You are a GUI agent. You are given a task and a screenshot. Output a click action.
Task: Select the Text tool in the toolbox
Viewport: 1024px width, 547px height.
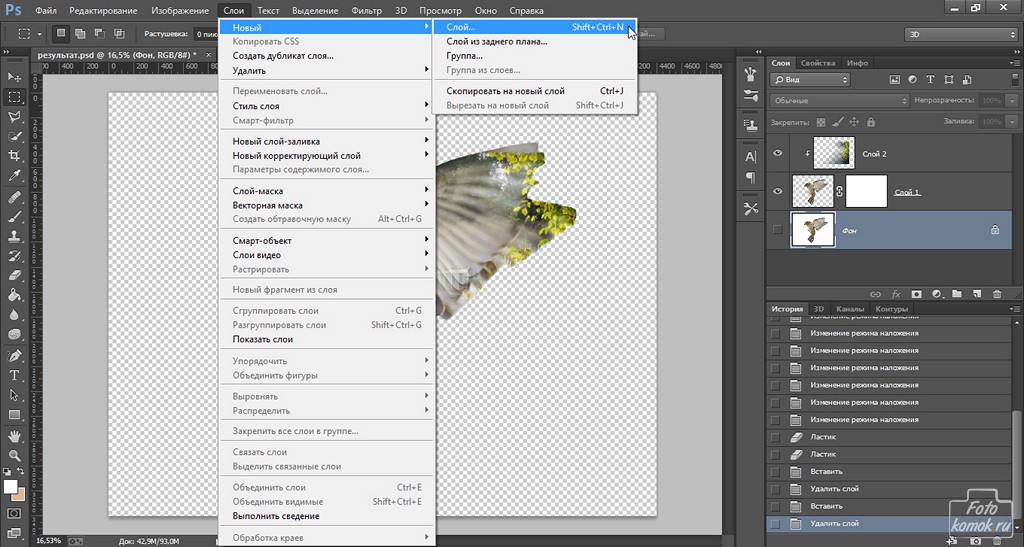coord(15,375)
